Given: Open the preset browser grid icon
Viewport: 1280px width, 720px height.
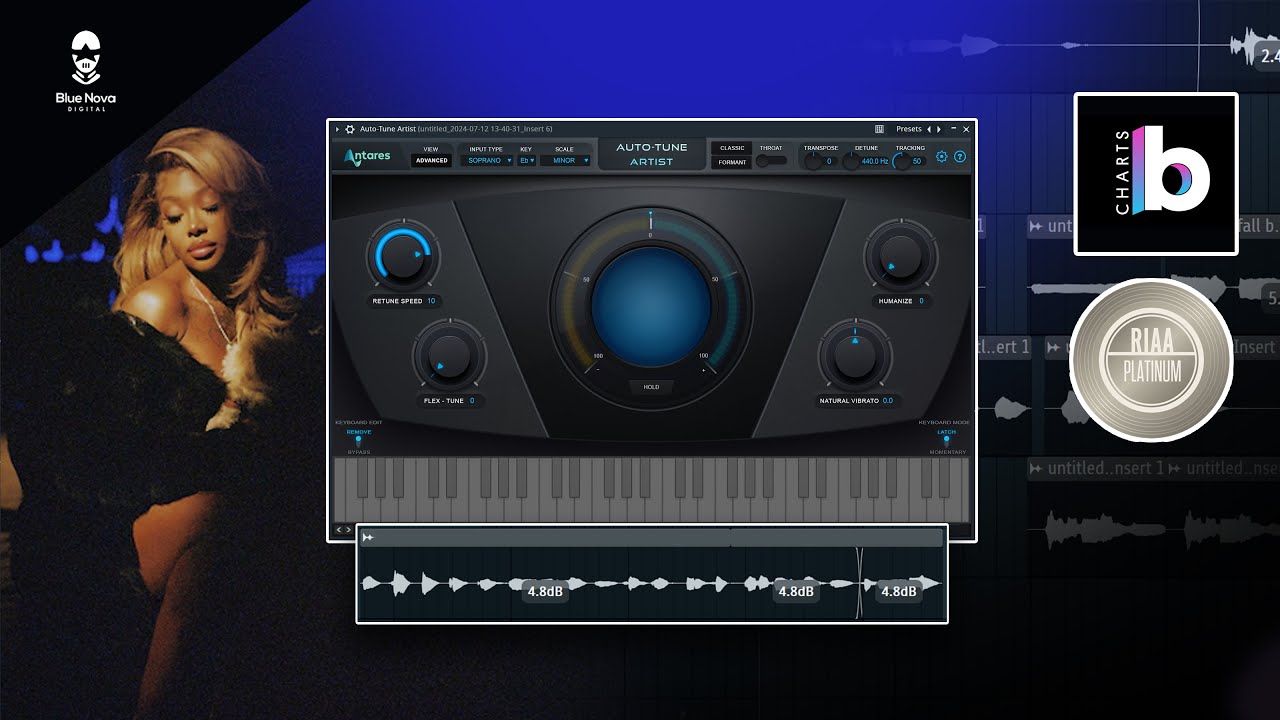Looking at the screenshot, I should click(879, 129).
